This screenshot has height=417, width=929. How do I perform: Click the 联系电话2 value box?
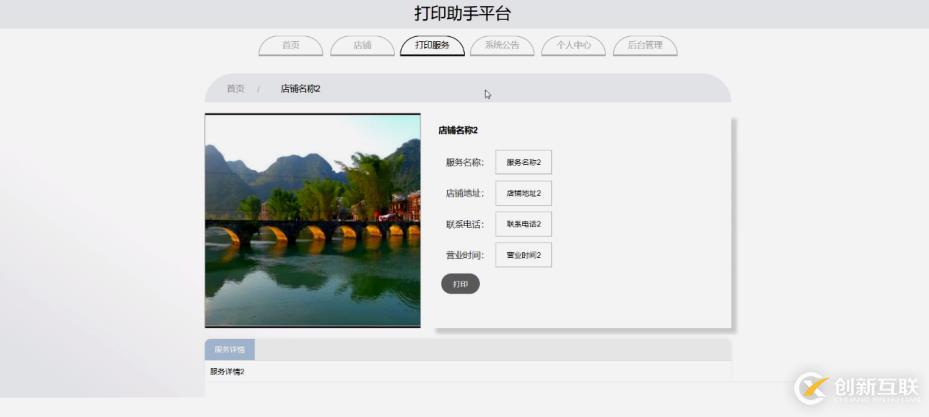pyautogui.click(x=523, y=224)
